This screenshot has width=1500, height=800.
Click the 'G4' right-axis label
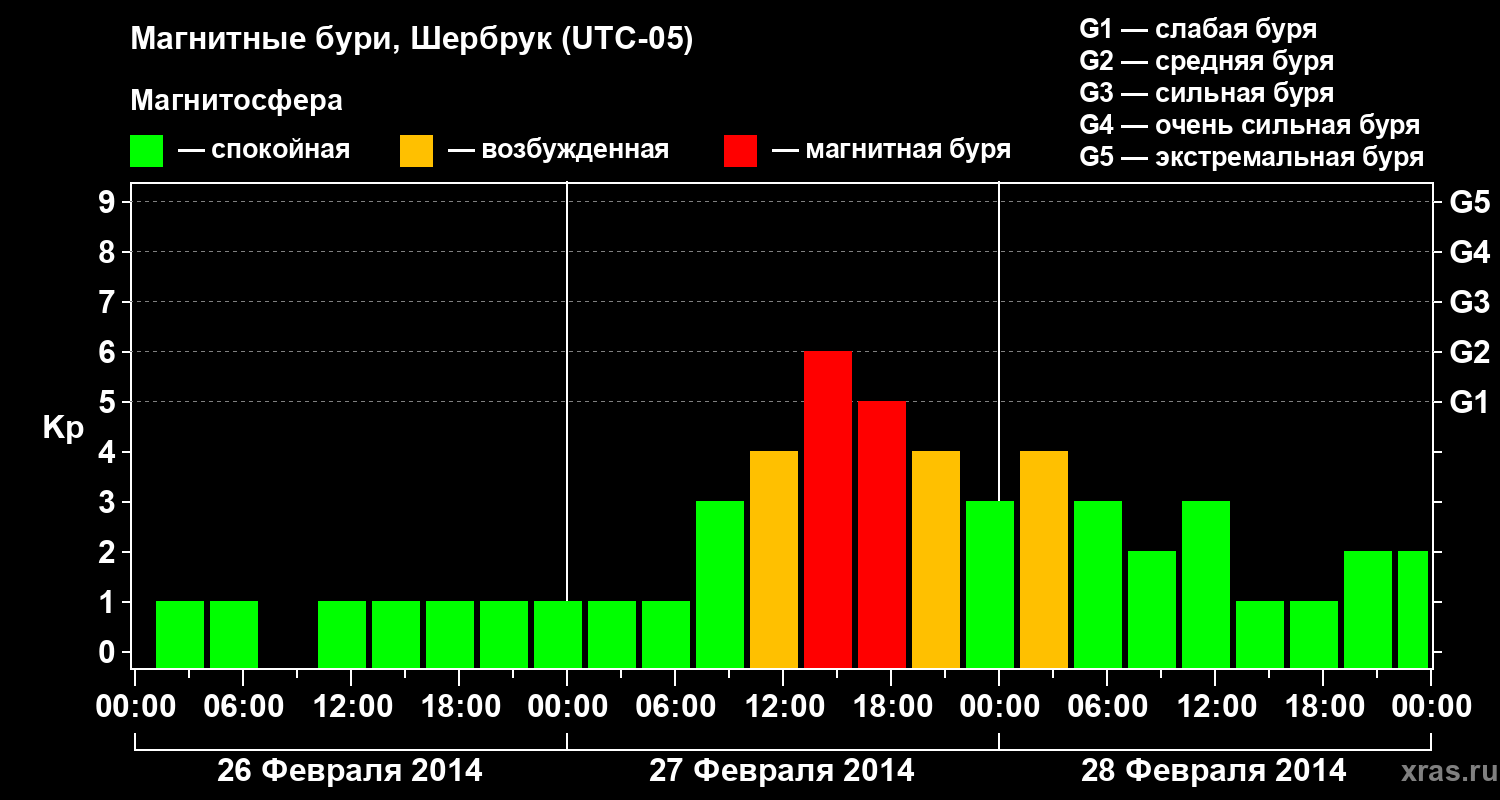click(x=1469, y=252)
